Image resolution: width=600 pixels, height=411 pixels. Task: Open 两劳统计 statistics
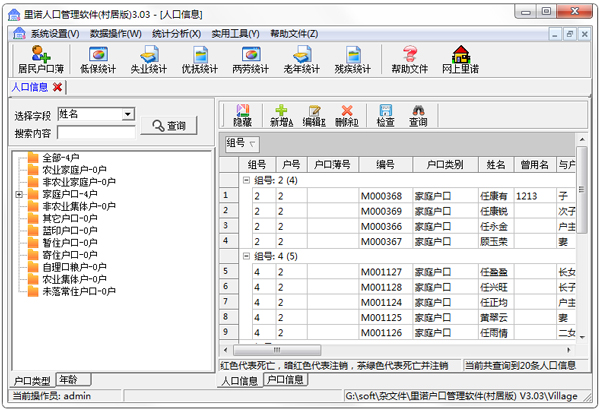[x=251, y=59]
